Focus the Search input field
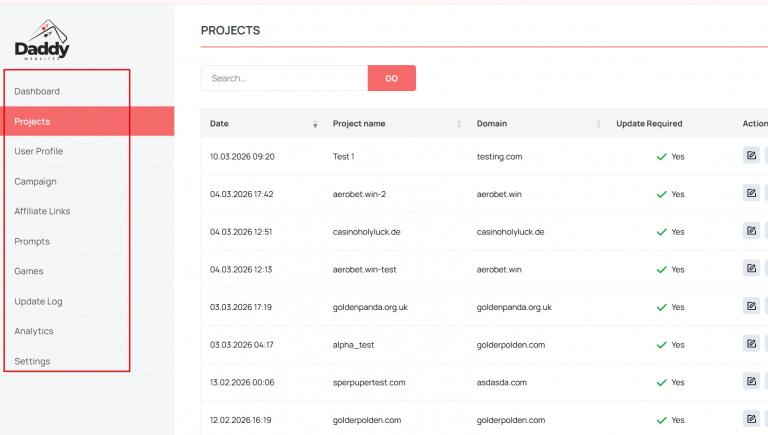 click(x=284, y=78)
